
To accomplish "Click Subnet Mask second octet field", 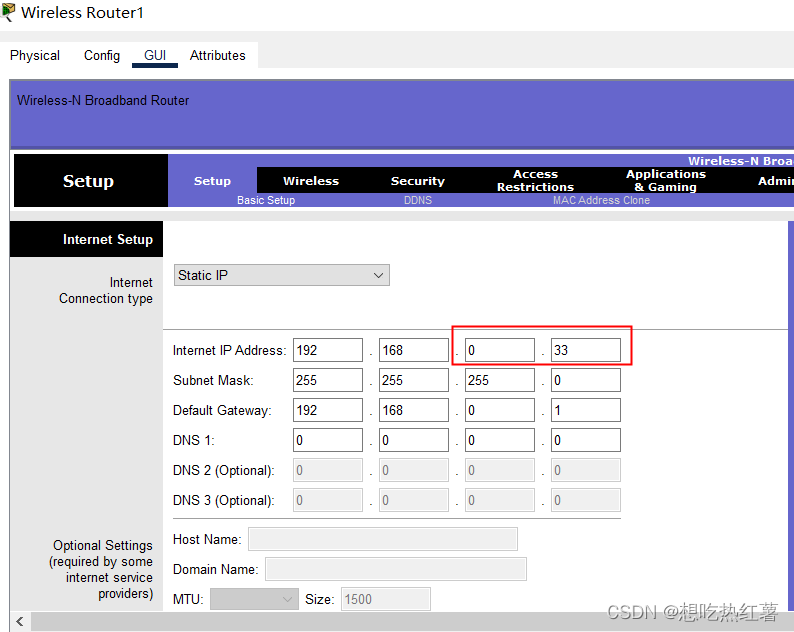I will pyautogui.click(x=414, y=380).
